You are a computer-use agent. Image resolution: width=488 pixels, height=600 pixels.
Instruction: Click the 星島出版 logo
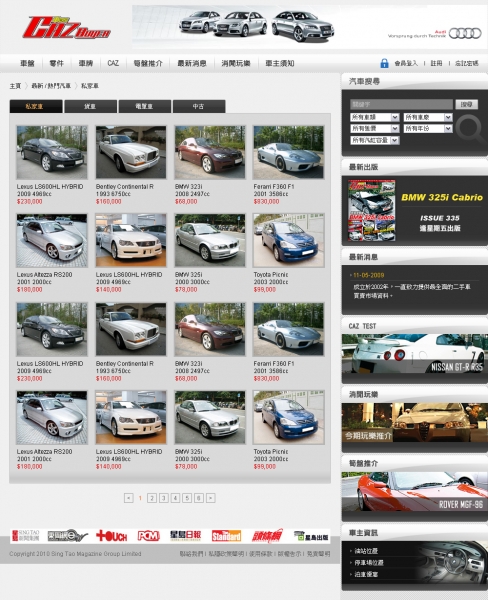(x=312, y=536)
